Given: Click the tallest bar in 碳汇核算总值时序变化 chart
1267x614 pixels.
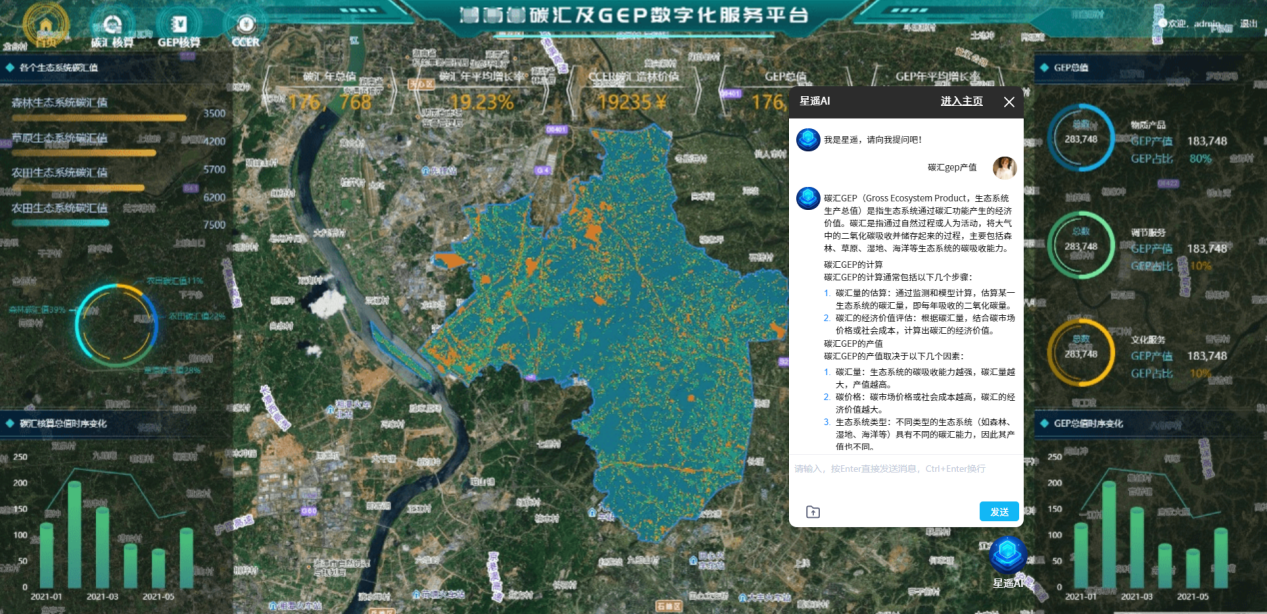Looking at the screenshot, I should [74, 534].
